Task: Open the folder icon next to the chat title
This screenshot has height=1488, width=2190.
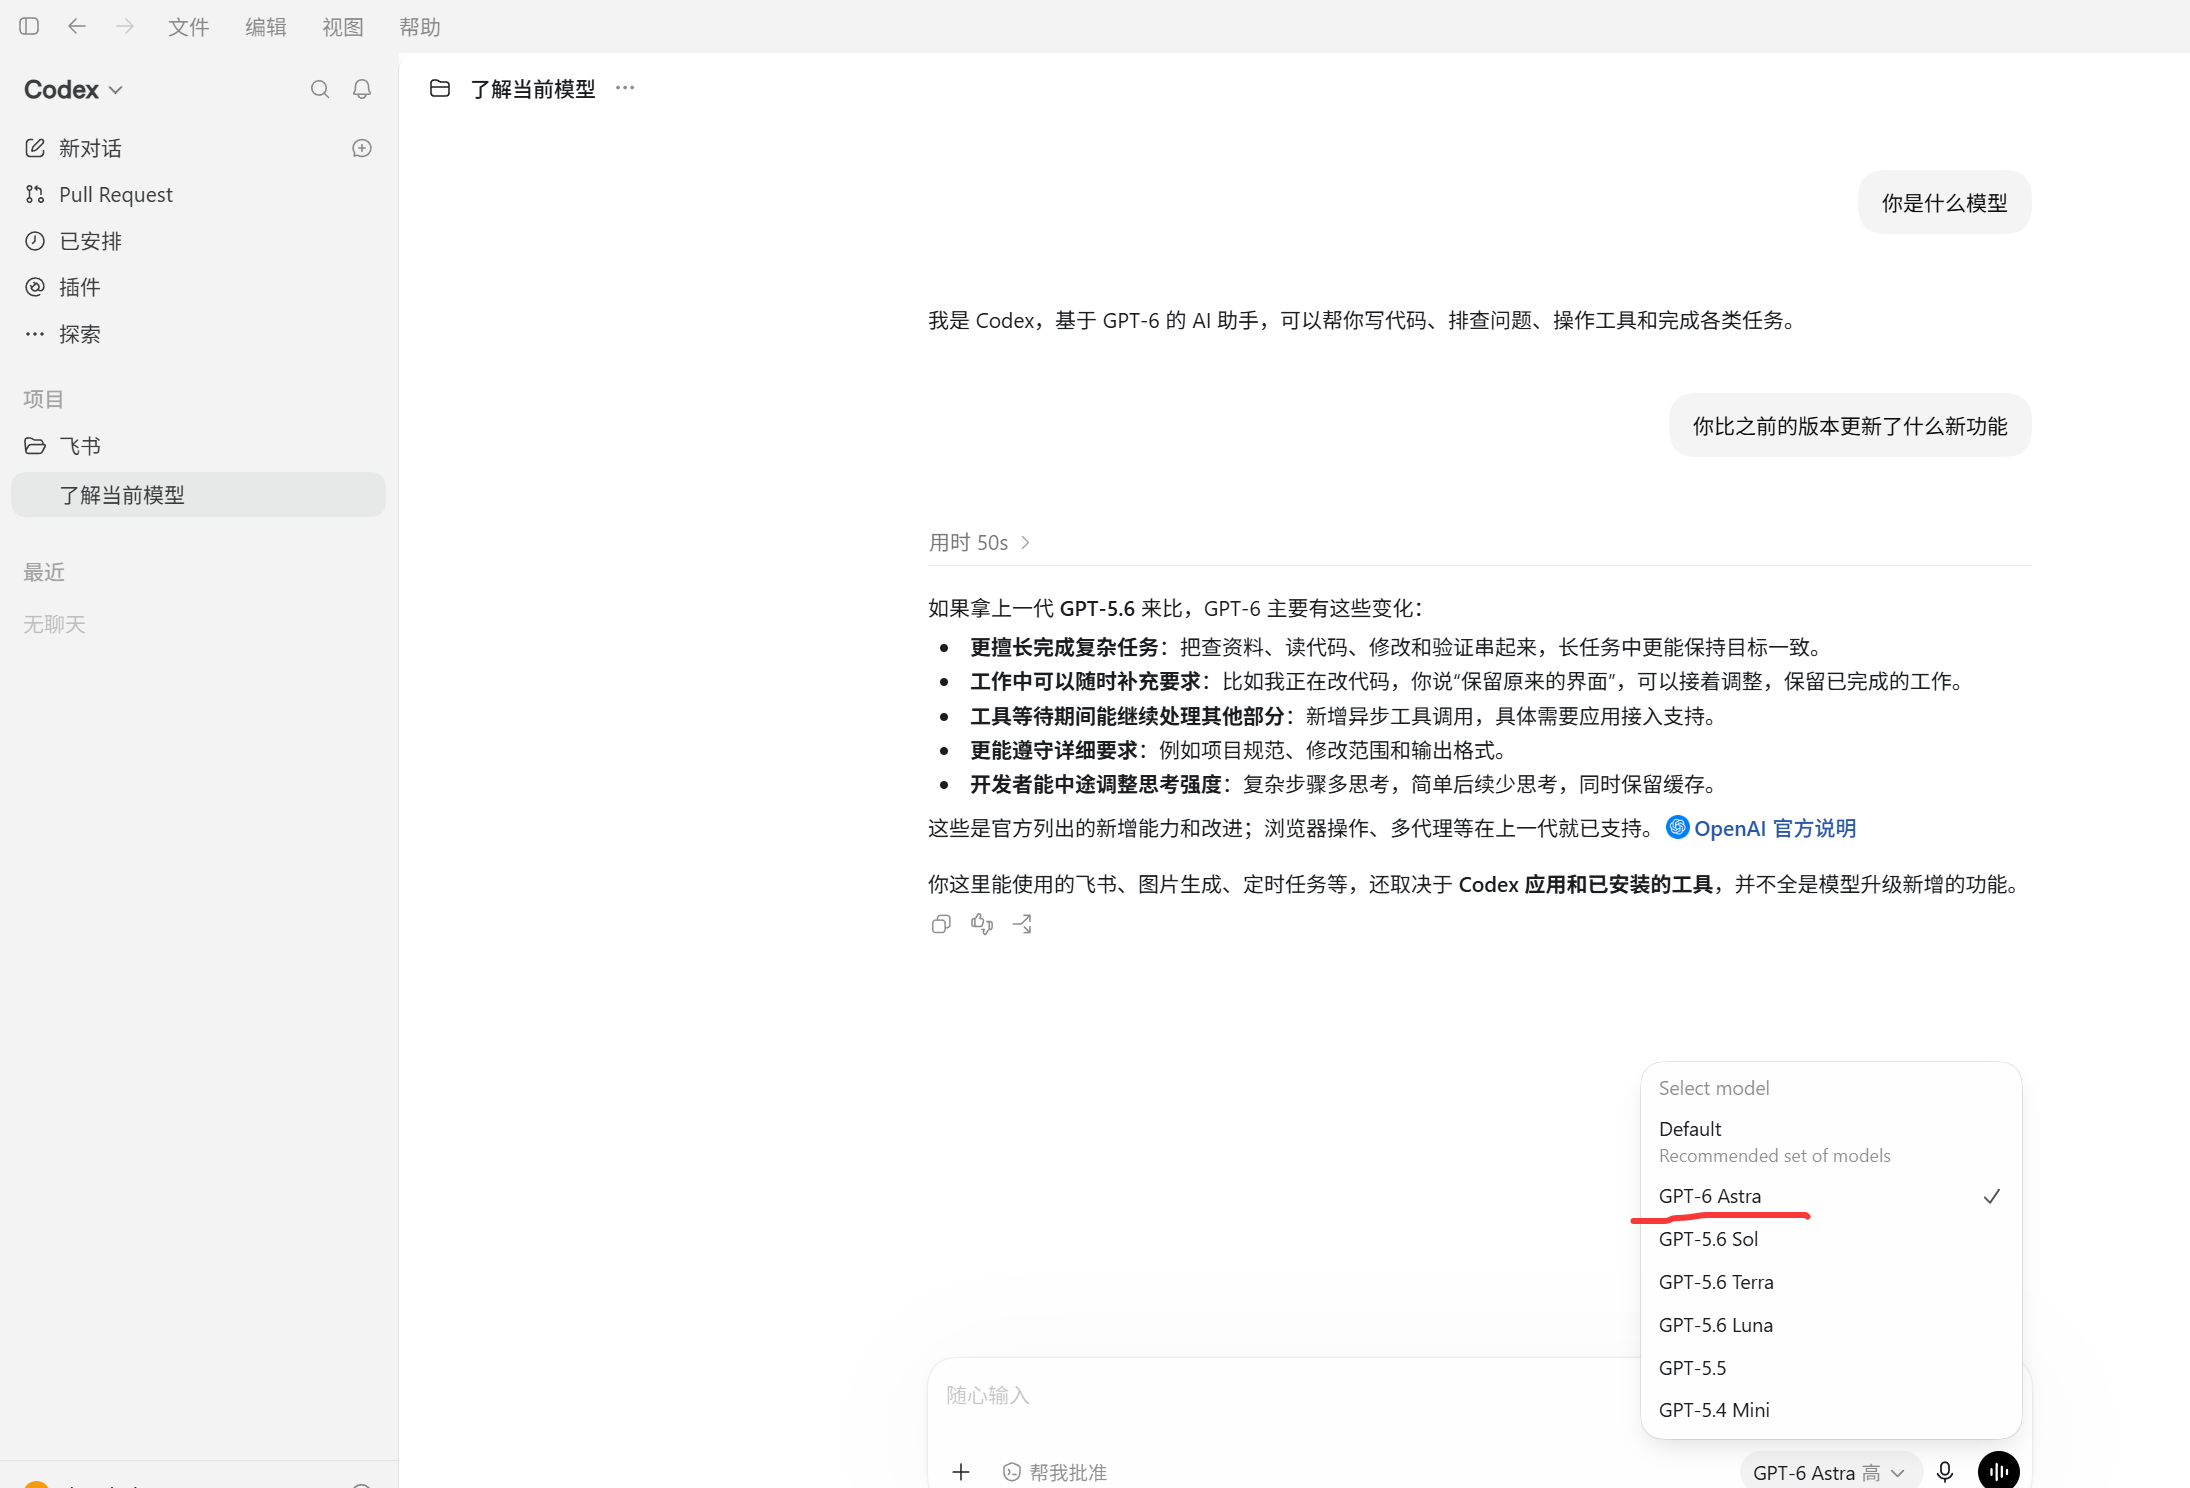Action: pyautogui.click(x=440, y=88)
